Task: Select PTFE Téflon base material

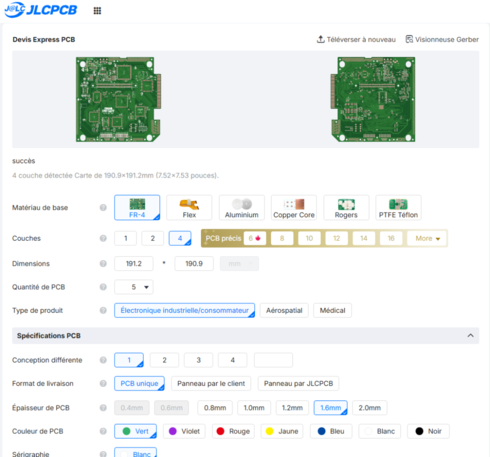Action: [398, 208]
